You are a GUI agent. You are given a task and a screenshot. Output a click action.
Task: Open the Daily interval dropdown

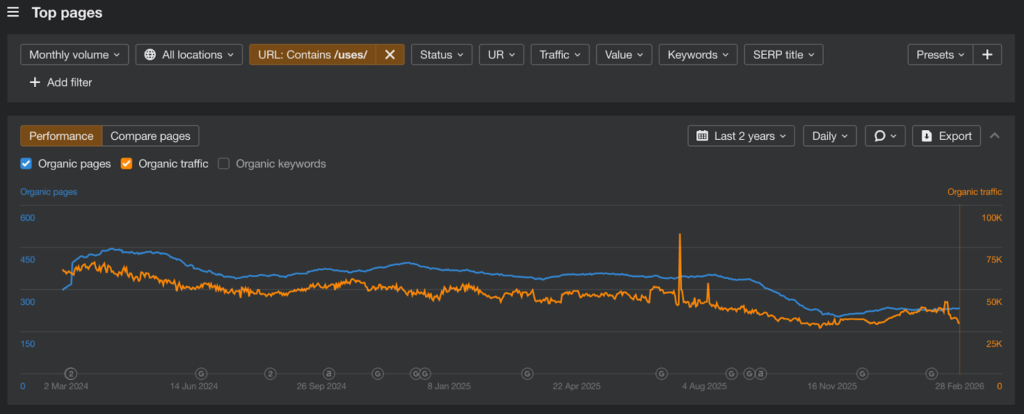829,136
